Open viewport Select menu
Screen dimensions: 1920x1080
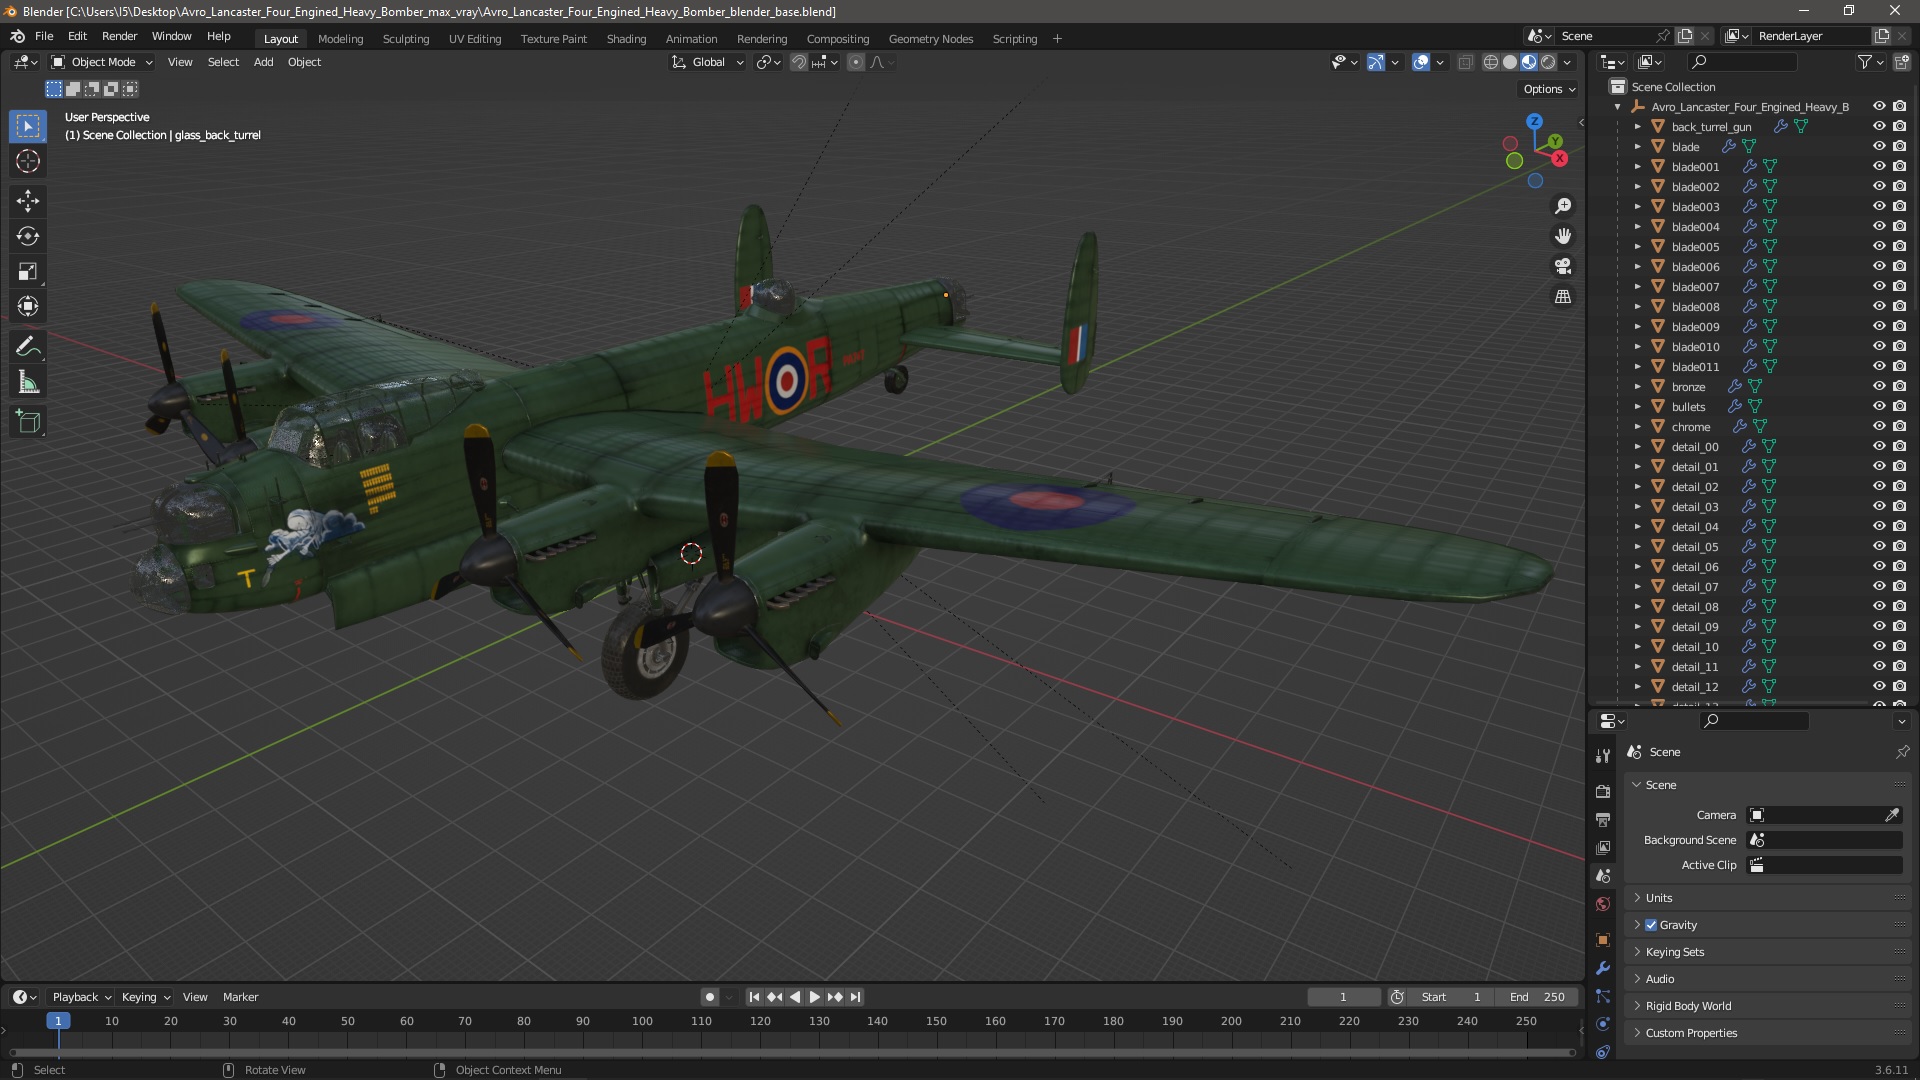coord(223,62)
